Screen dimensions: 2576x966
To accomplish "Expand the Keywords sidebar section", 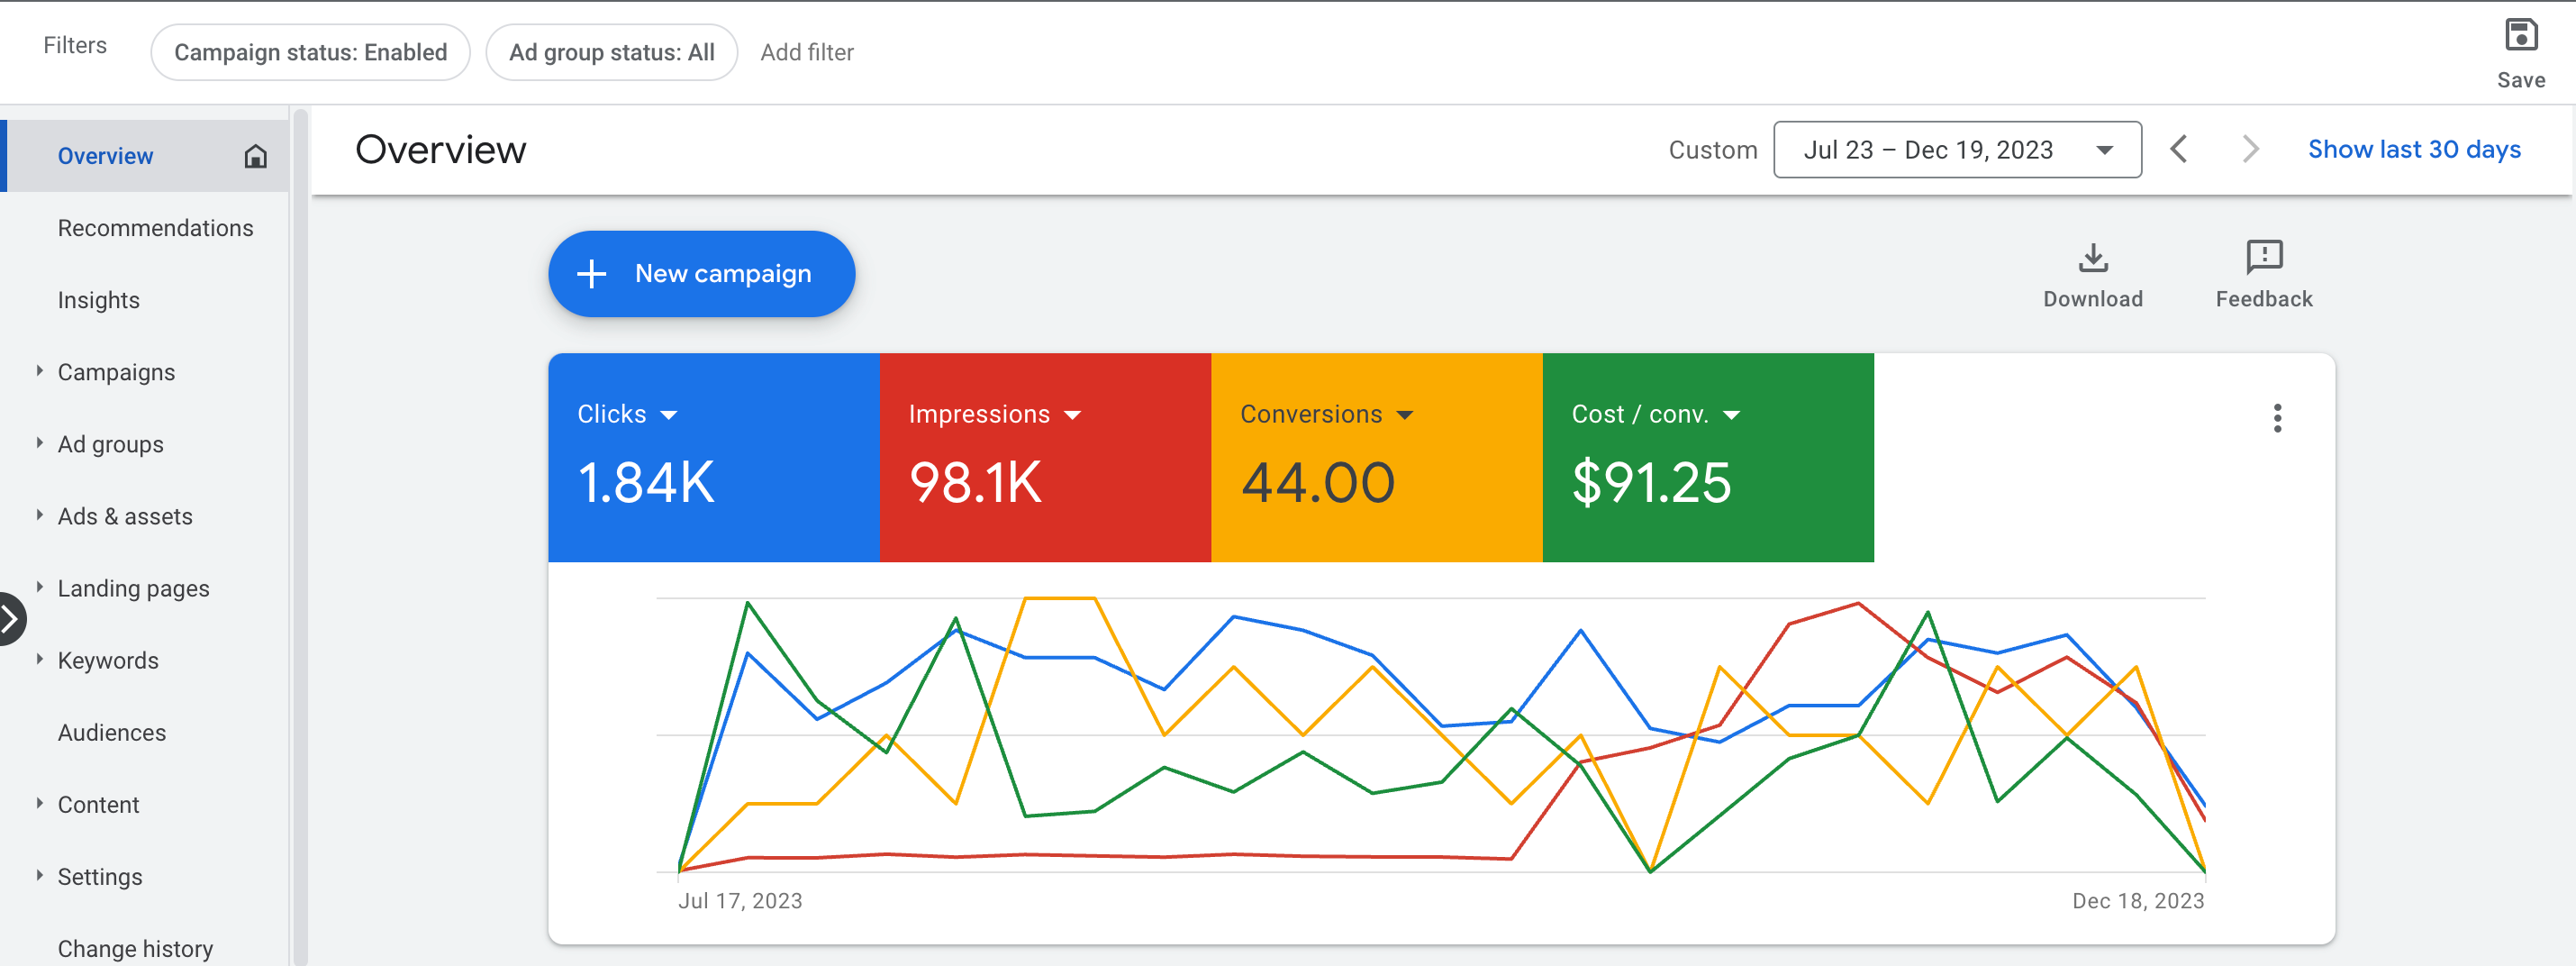I will coord(40,660).
